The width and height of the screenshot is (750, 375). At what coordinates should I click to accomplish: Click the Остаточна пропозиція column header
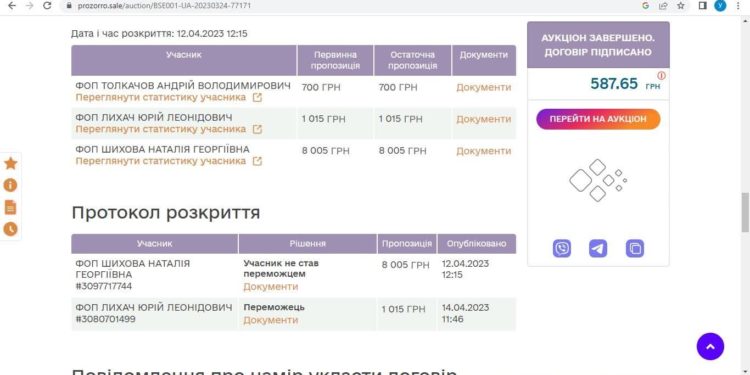pos(412,60)
